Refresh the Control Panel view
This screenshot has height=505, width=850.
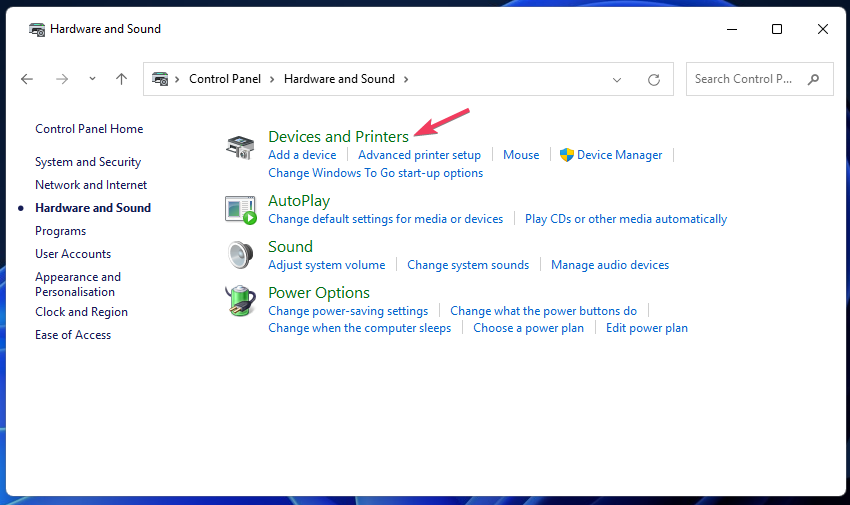(654, 80)
